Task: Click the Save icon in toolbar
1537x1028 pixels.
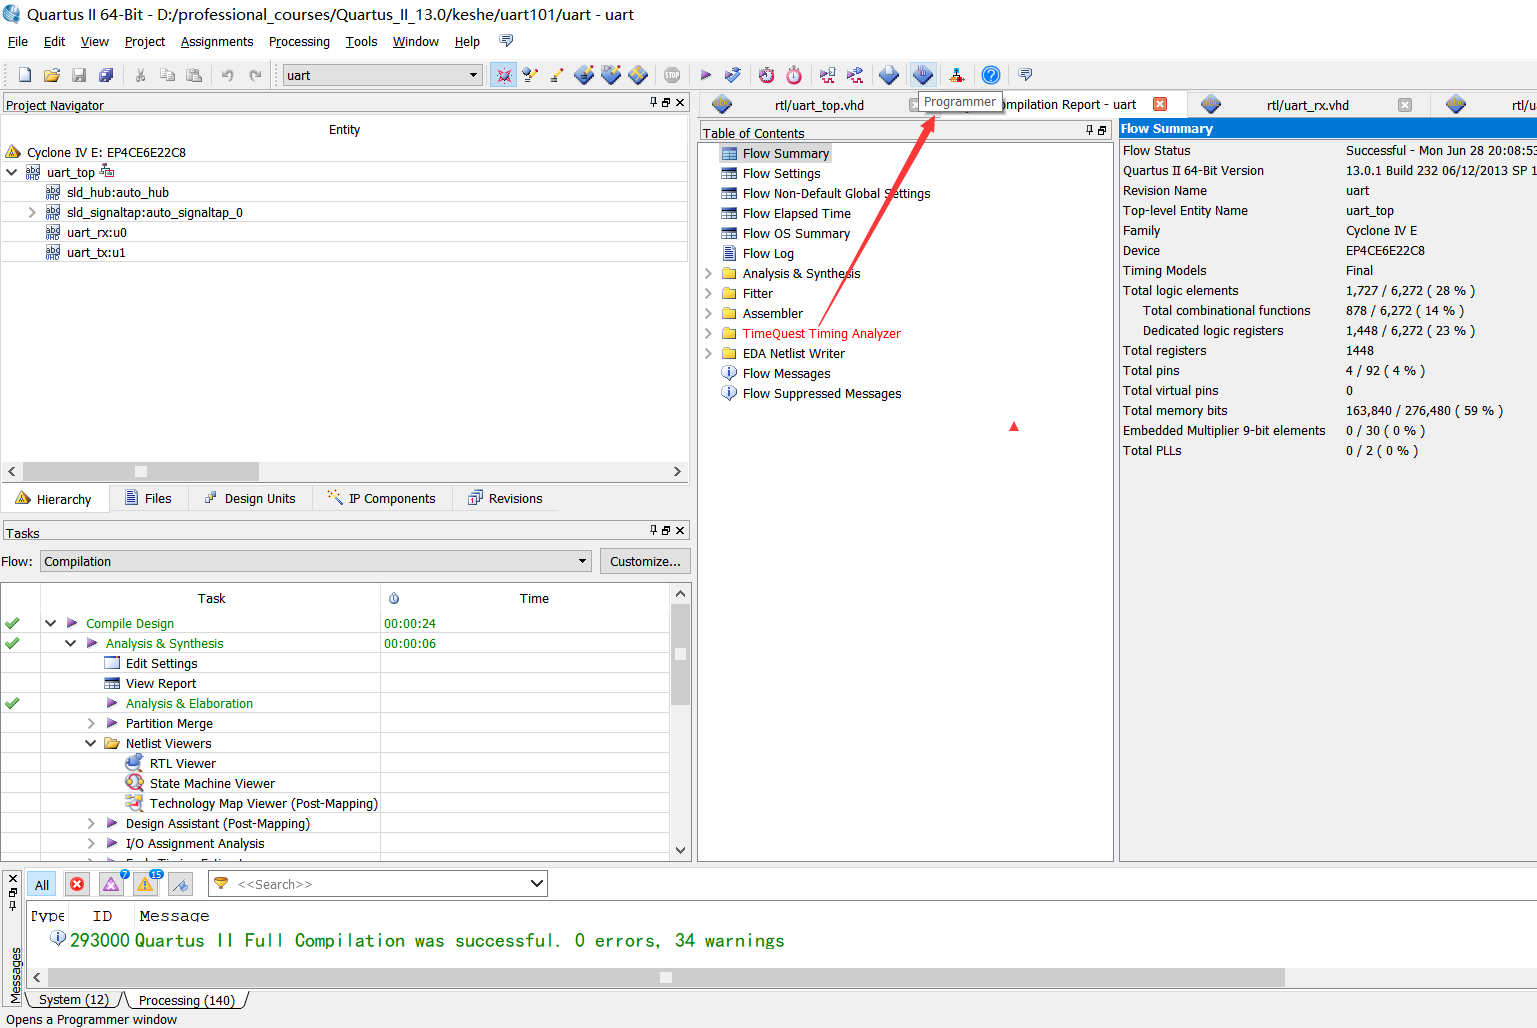Action: point(79,75)
